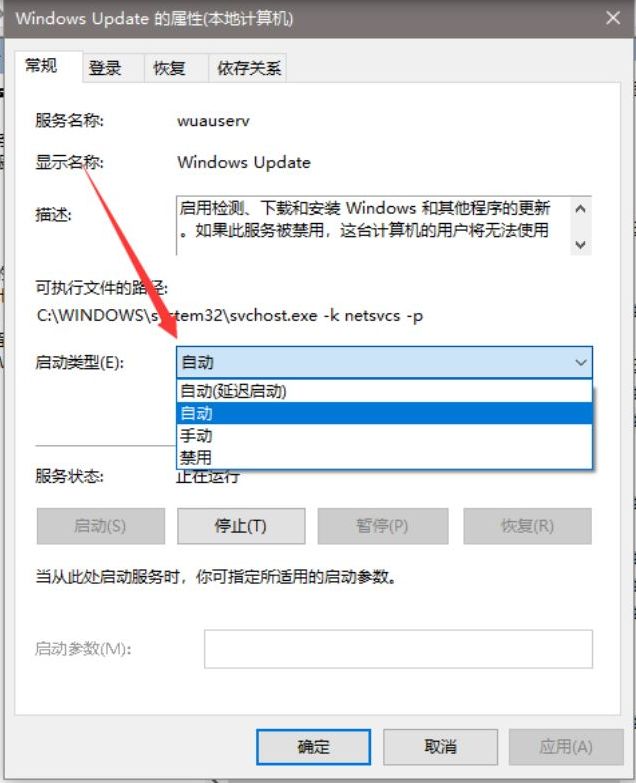This screenshot has height=783, width=636.
Task: Choose 手动 startup type option
Action: pos(384,435)
